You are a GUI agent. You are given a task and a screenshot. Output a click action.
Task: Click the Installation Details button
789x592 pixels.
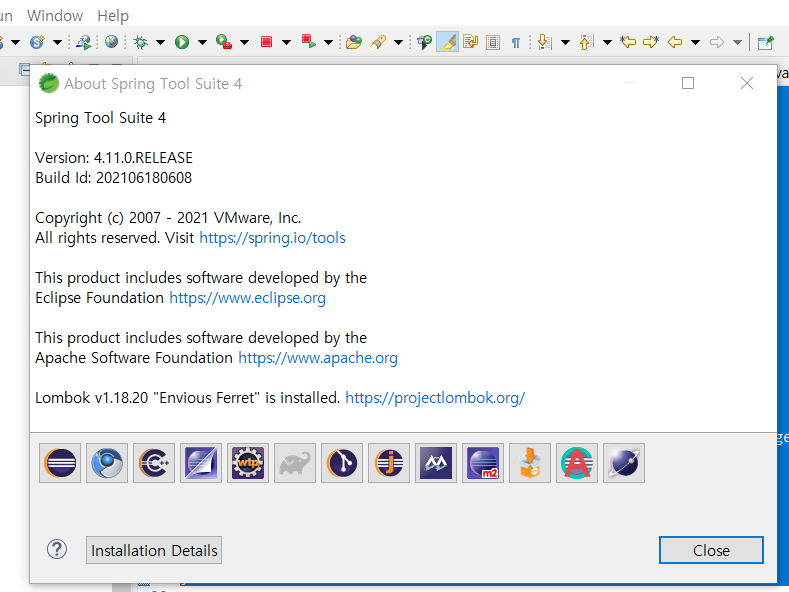click(154, 550)
